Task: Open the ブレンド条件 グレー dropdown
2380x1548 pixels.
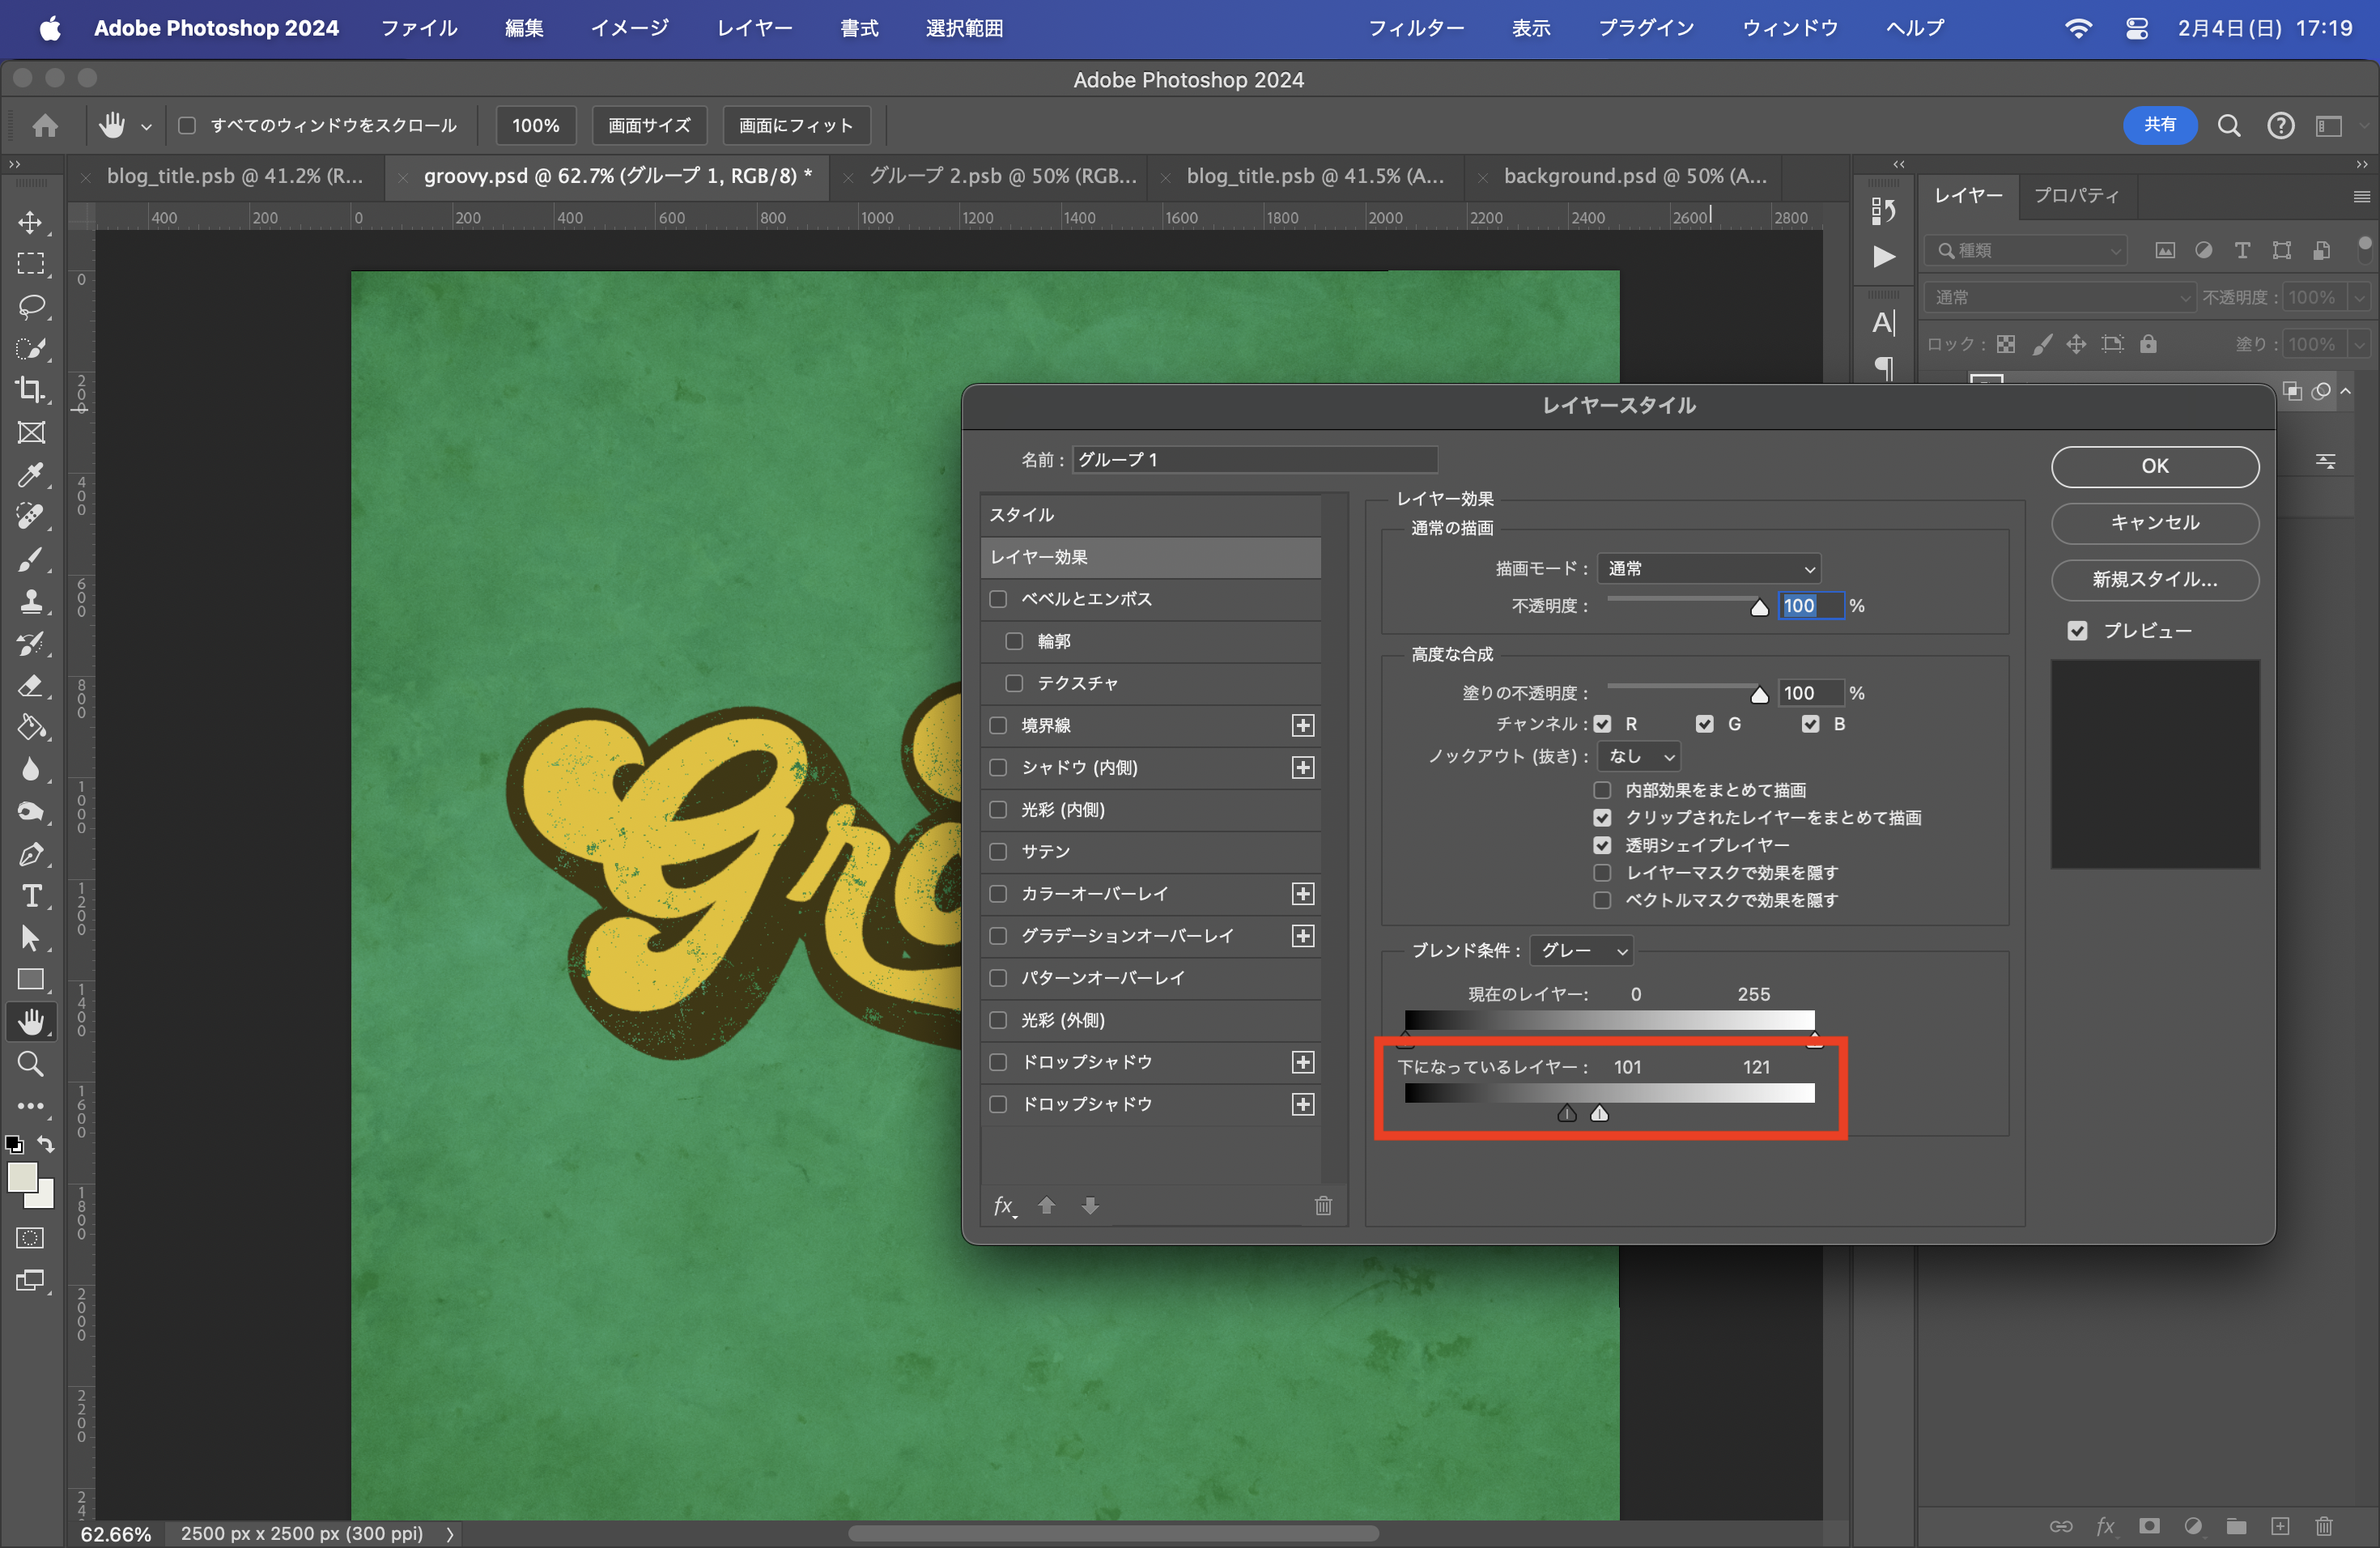Action: [x=1582, y=950]
